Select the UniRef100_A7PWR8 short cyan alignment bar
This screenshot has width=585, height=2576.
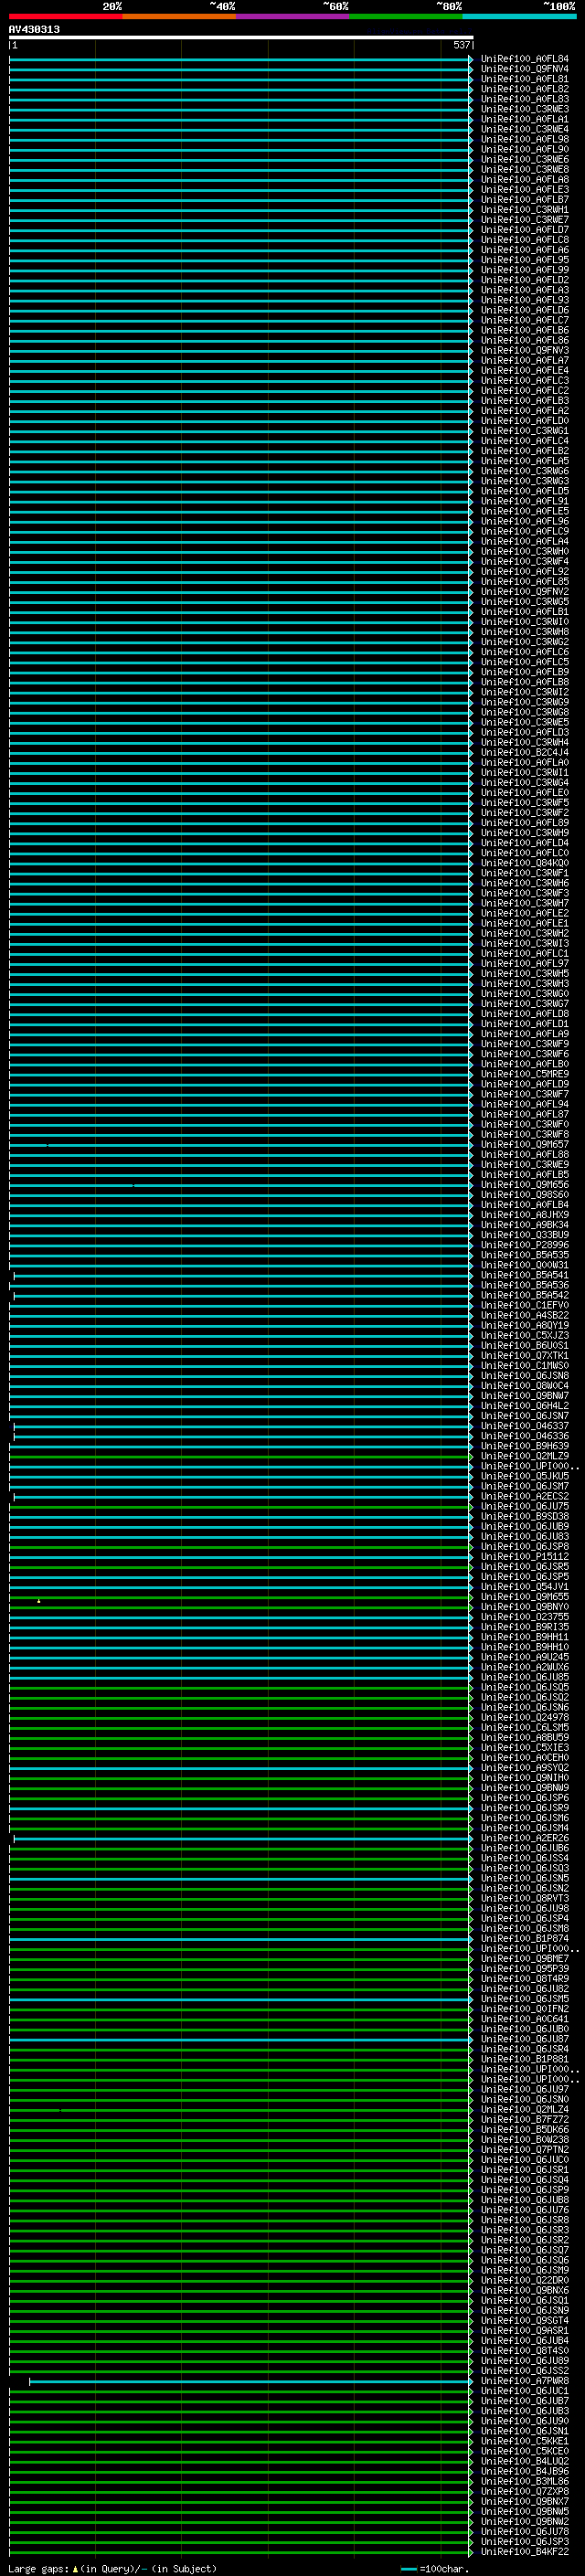click(x=250, y=2382)
